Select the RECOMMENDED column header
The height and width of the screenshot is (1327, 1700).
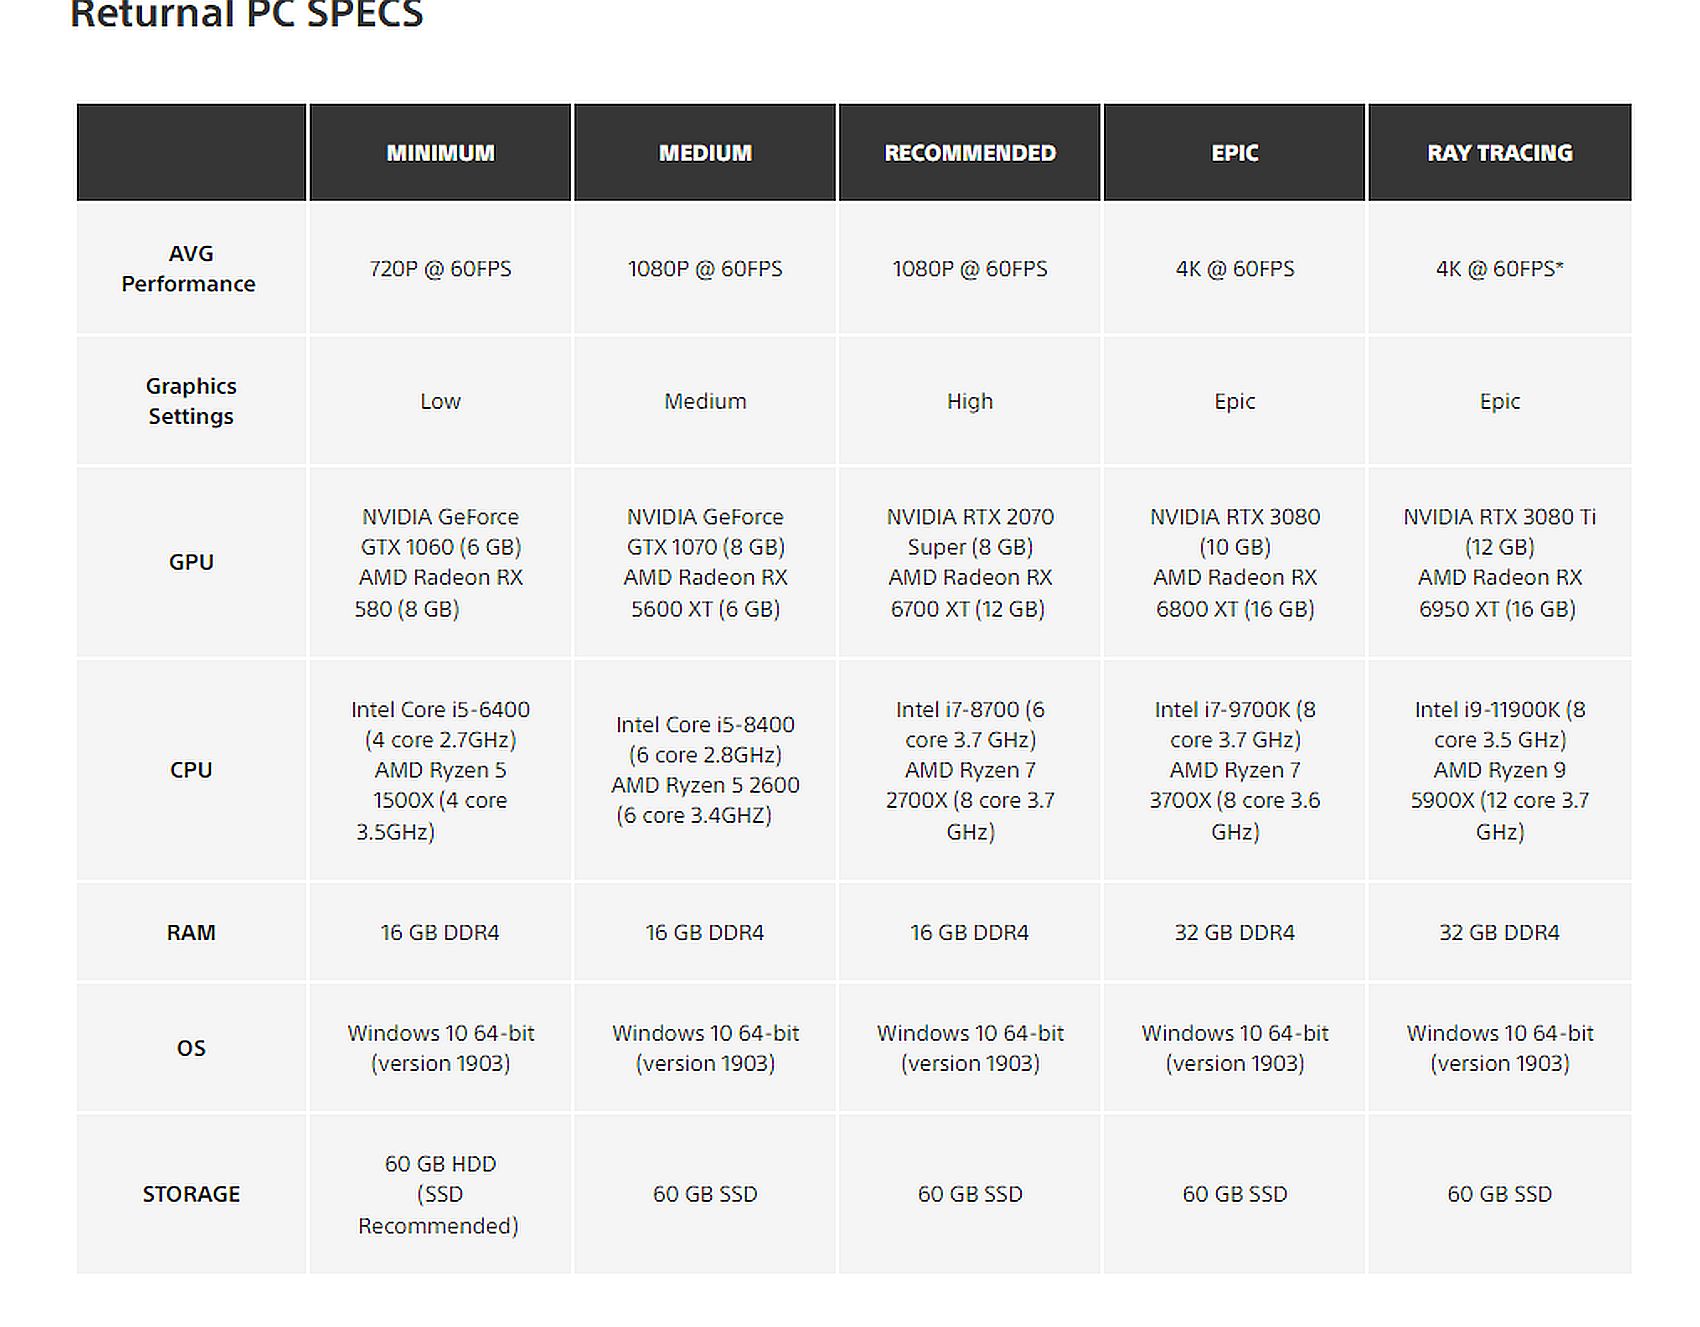click(x=969, y=153)
